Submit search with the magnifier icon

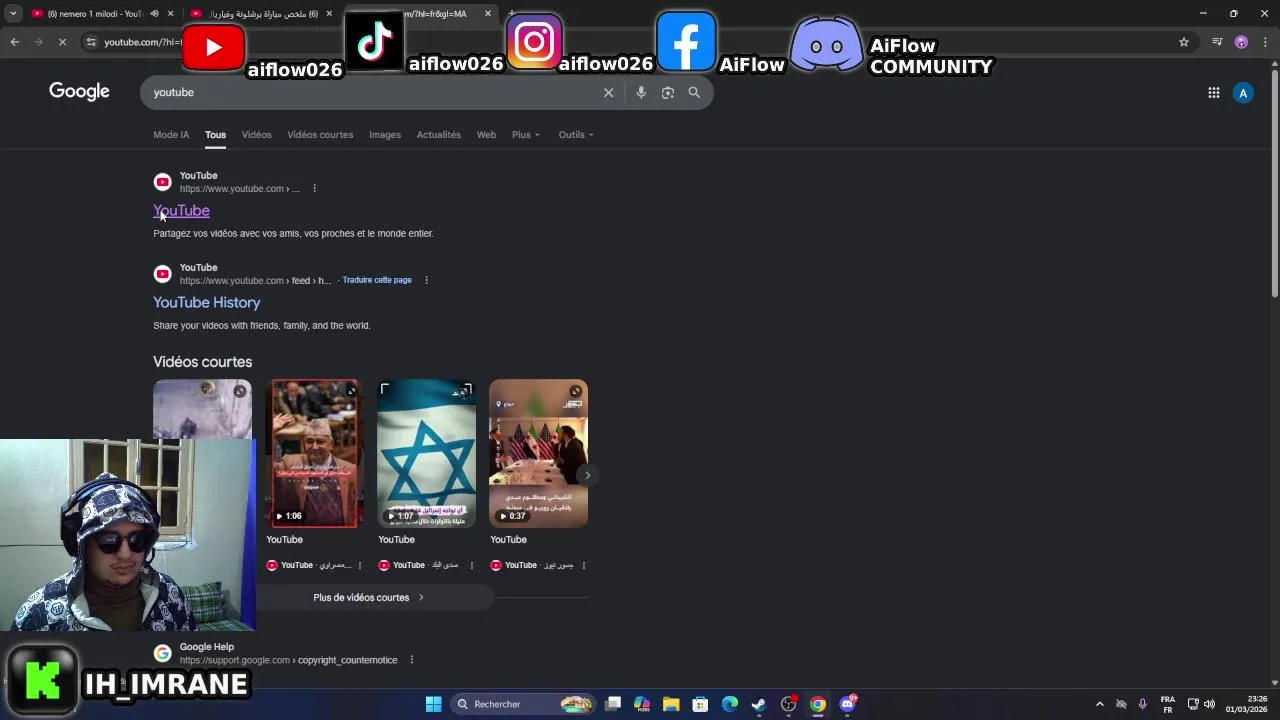pos(694,92)
